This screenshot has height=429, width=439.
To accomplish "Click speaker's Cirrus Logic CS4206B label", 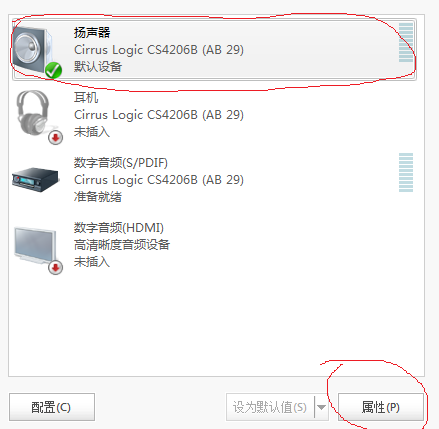I will (159, 50).
